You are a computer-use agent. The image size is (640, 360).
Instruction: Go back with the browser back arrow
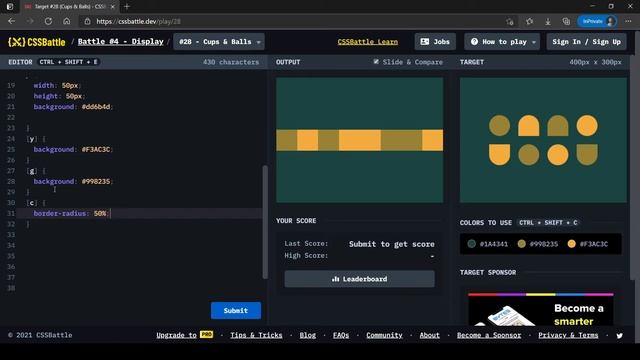point(11,21)
